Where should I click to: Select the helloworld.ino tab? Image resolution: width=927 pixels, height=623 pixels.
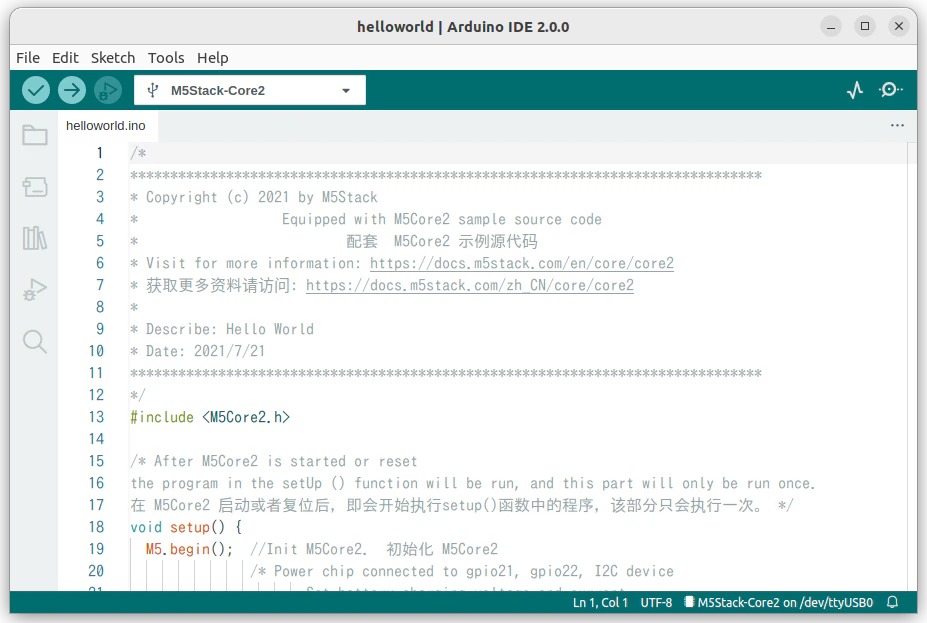tap(106, 126)
